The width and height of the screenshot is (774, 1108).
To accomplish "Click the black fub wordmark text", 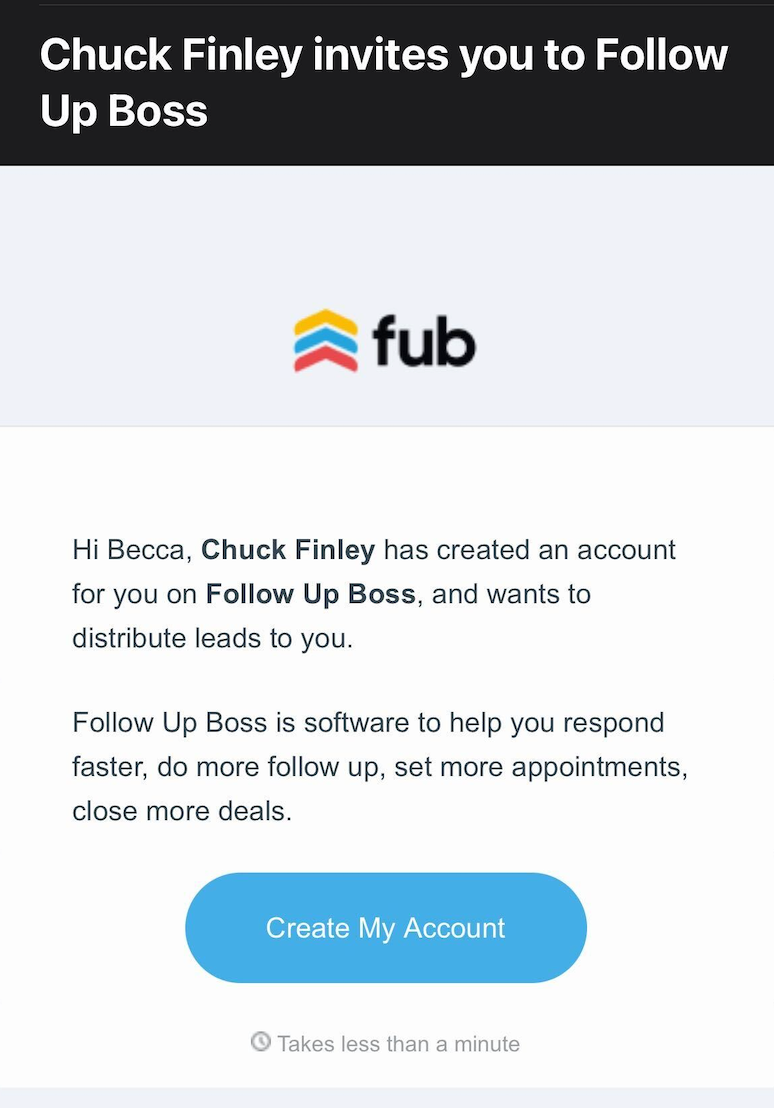I will 424,341.
